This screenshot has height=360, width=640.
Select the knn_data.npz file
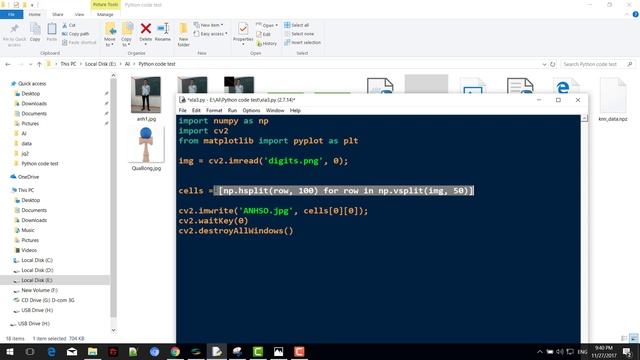[613, 99]
